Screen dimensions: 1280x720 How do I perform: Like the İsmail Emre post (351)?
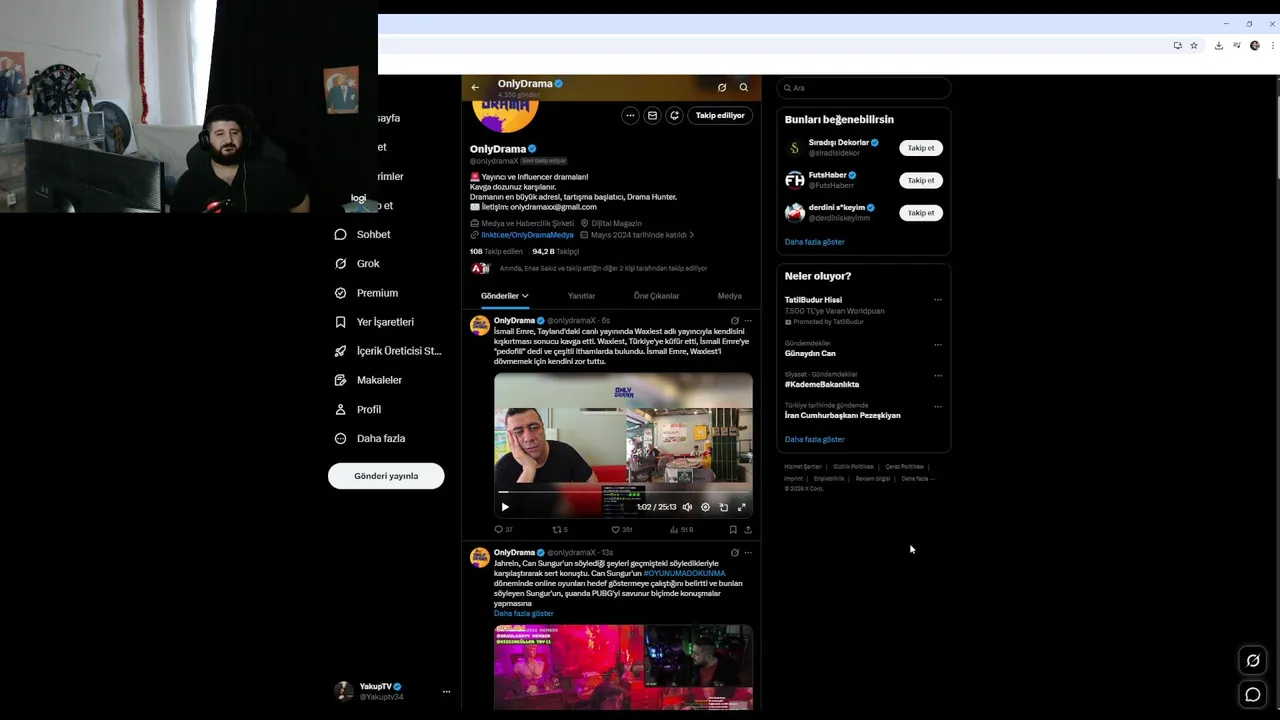click(x=622, y=530)
